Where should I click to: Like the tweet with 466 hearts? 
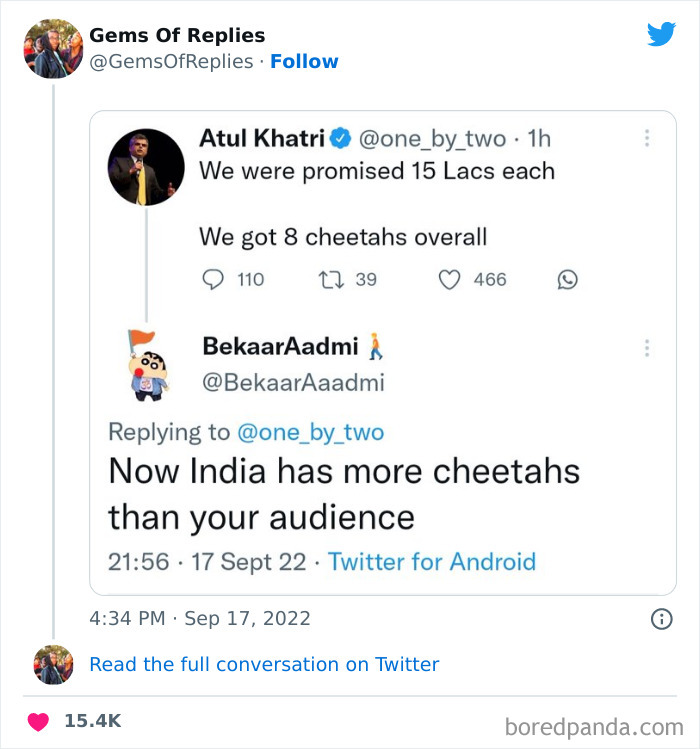[450, 280]
